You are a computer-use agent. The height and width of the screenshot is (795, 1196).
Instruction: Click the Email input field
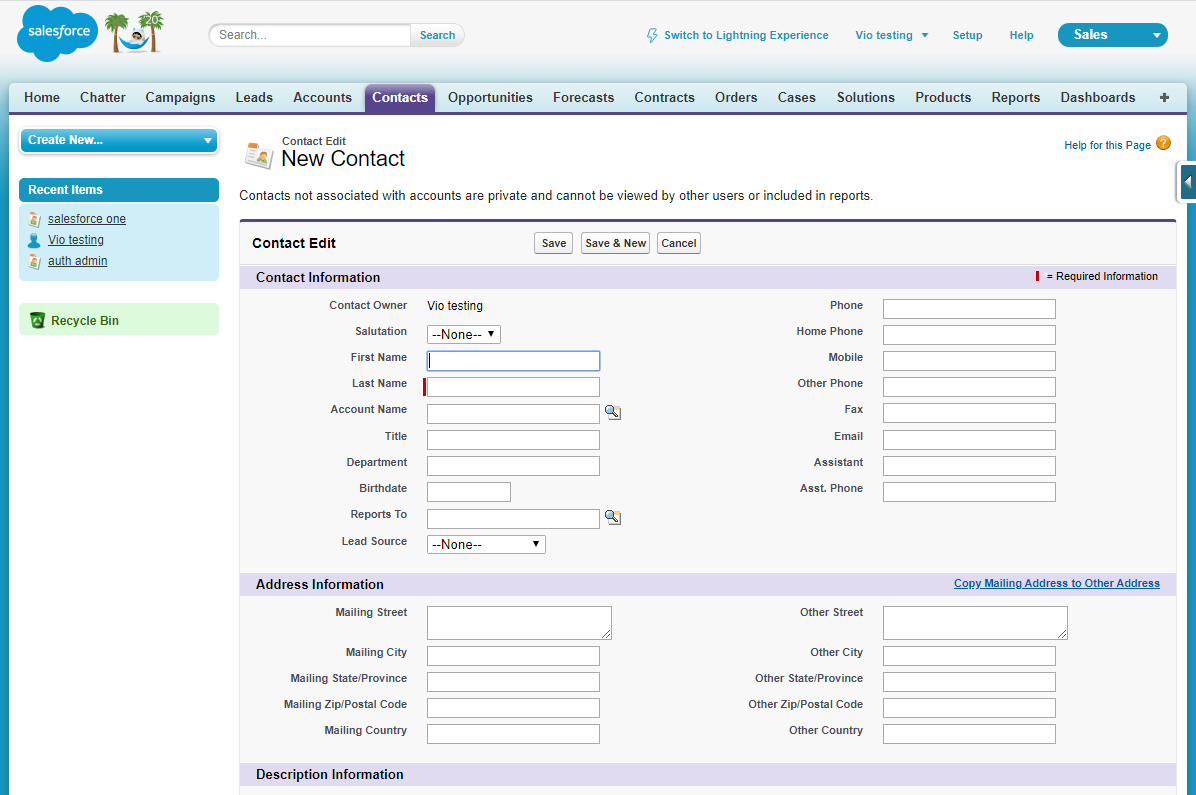[969, 439]
